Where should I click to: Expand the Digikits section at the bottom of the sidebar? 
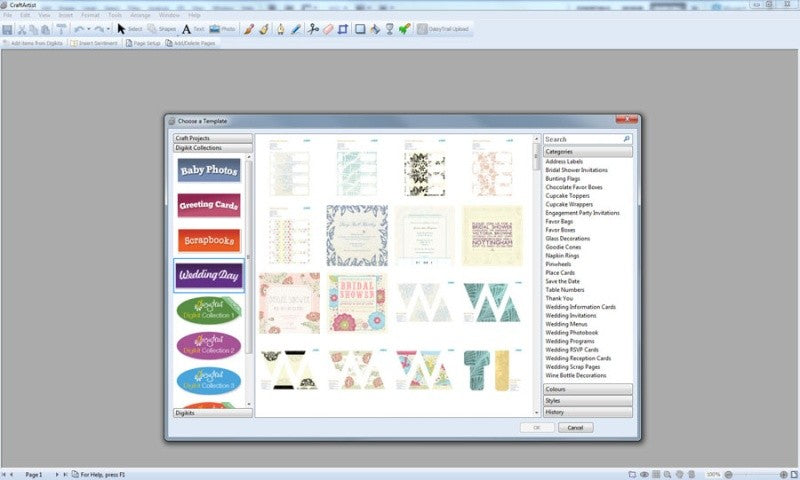[213, 413]
